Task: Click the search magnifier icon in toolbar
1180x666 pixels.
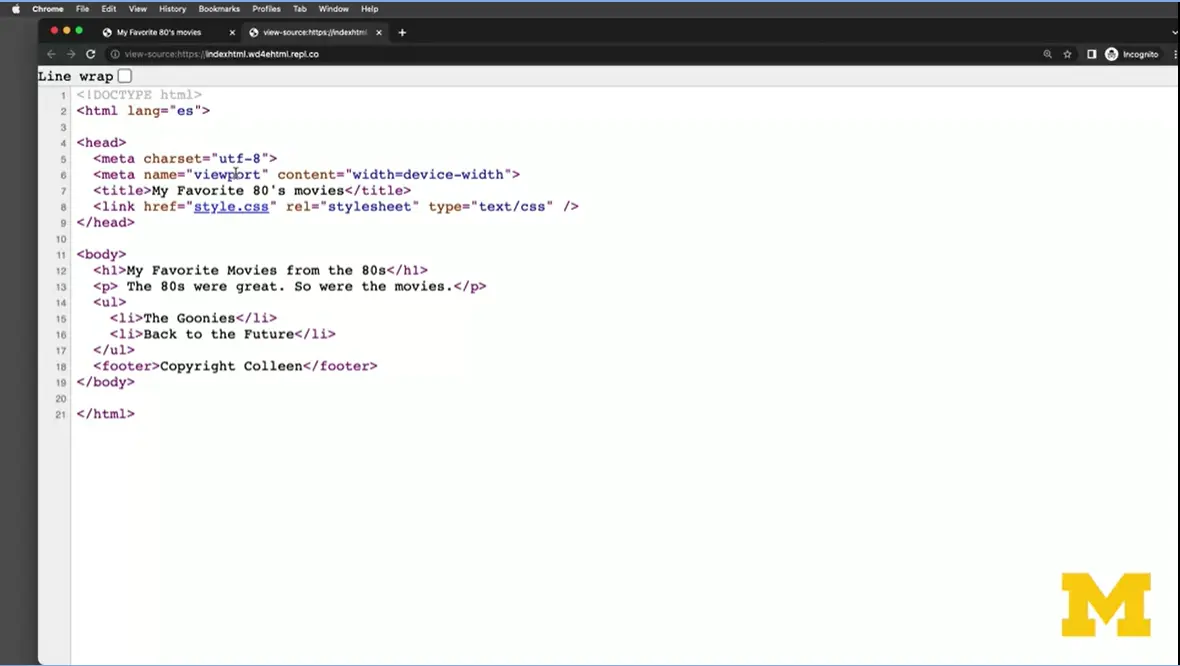Action: coord(1047,54)
